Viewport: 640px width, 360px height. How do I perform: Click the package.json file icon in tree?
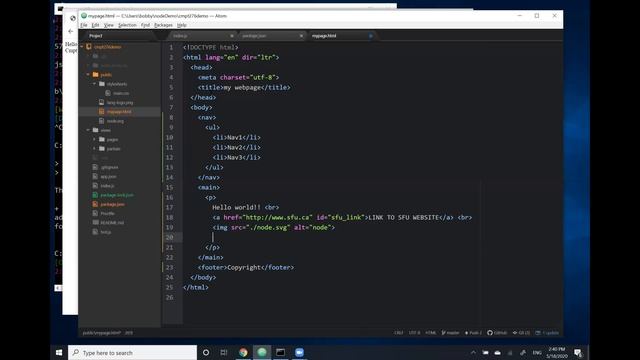[x=95, y=204]
